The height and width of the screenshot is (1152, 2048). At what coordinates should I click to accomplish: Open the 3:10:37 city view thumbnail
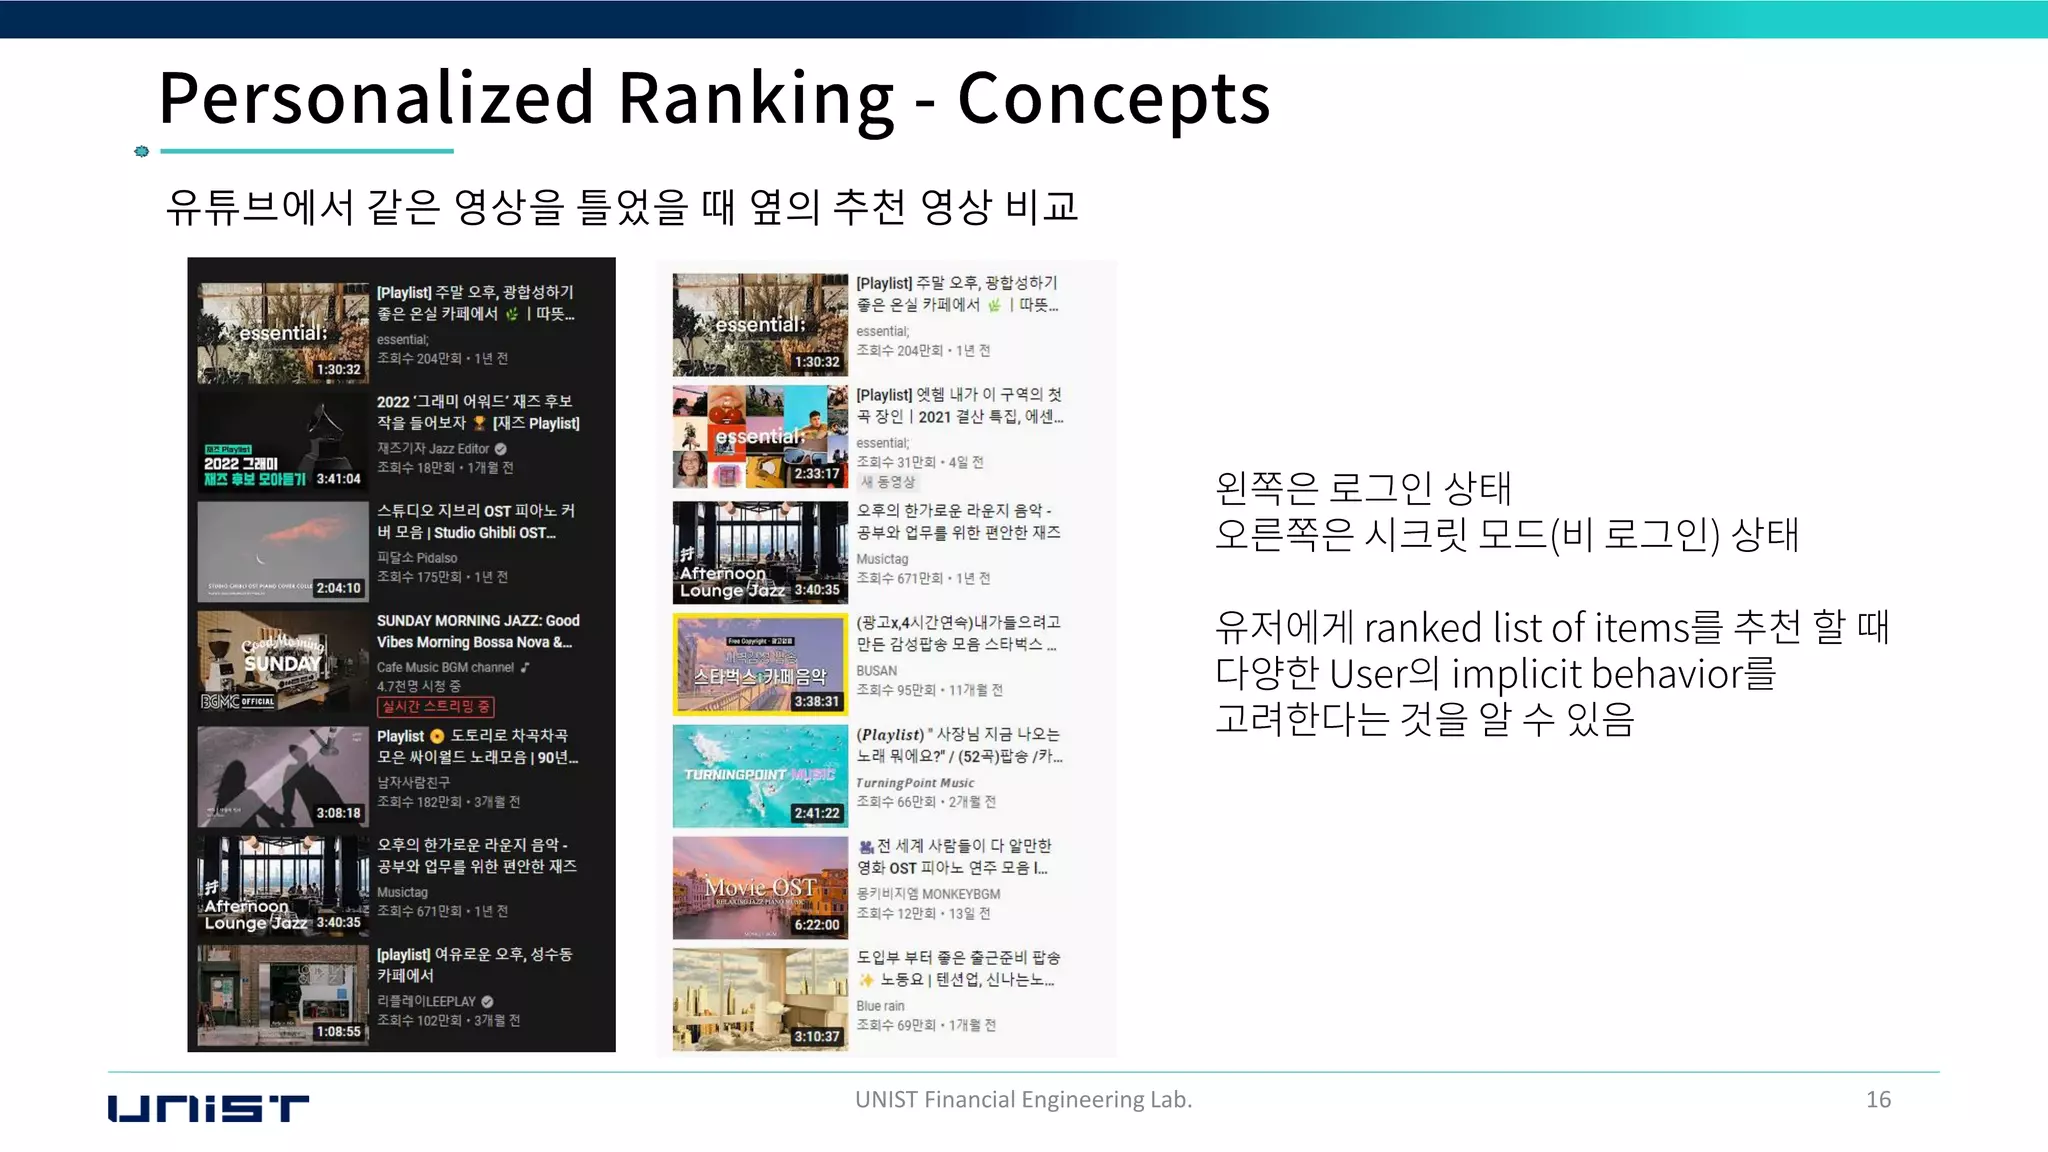pos(760,1000)
